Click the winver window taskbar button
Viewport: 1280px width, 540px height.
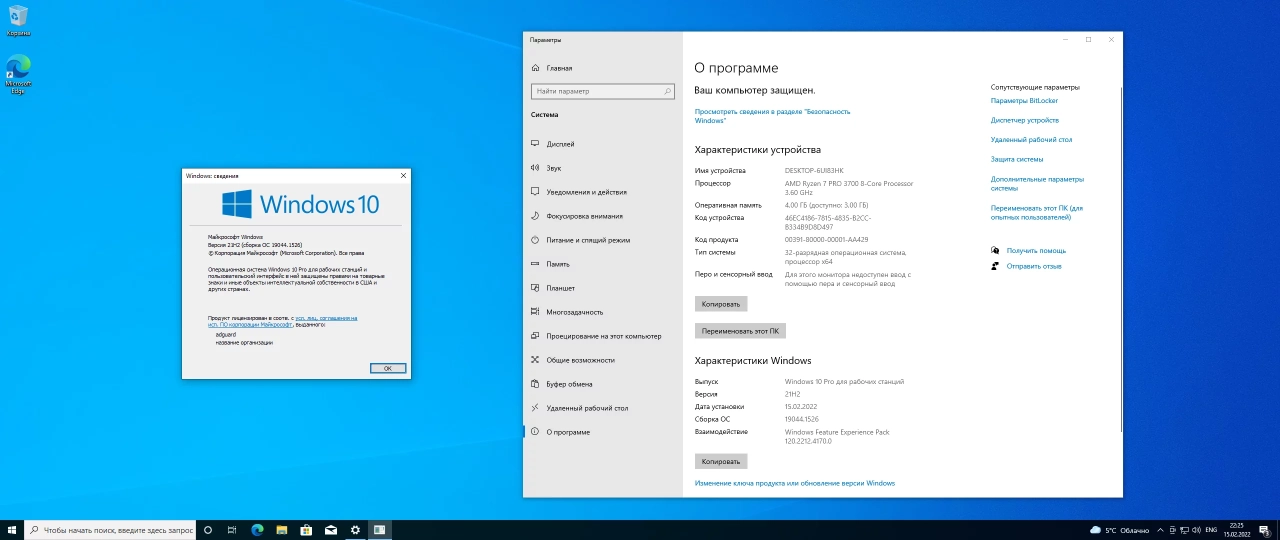point(380,530)
